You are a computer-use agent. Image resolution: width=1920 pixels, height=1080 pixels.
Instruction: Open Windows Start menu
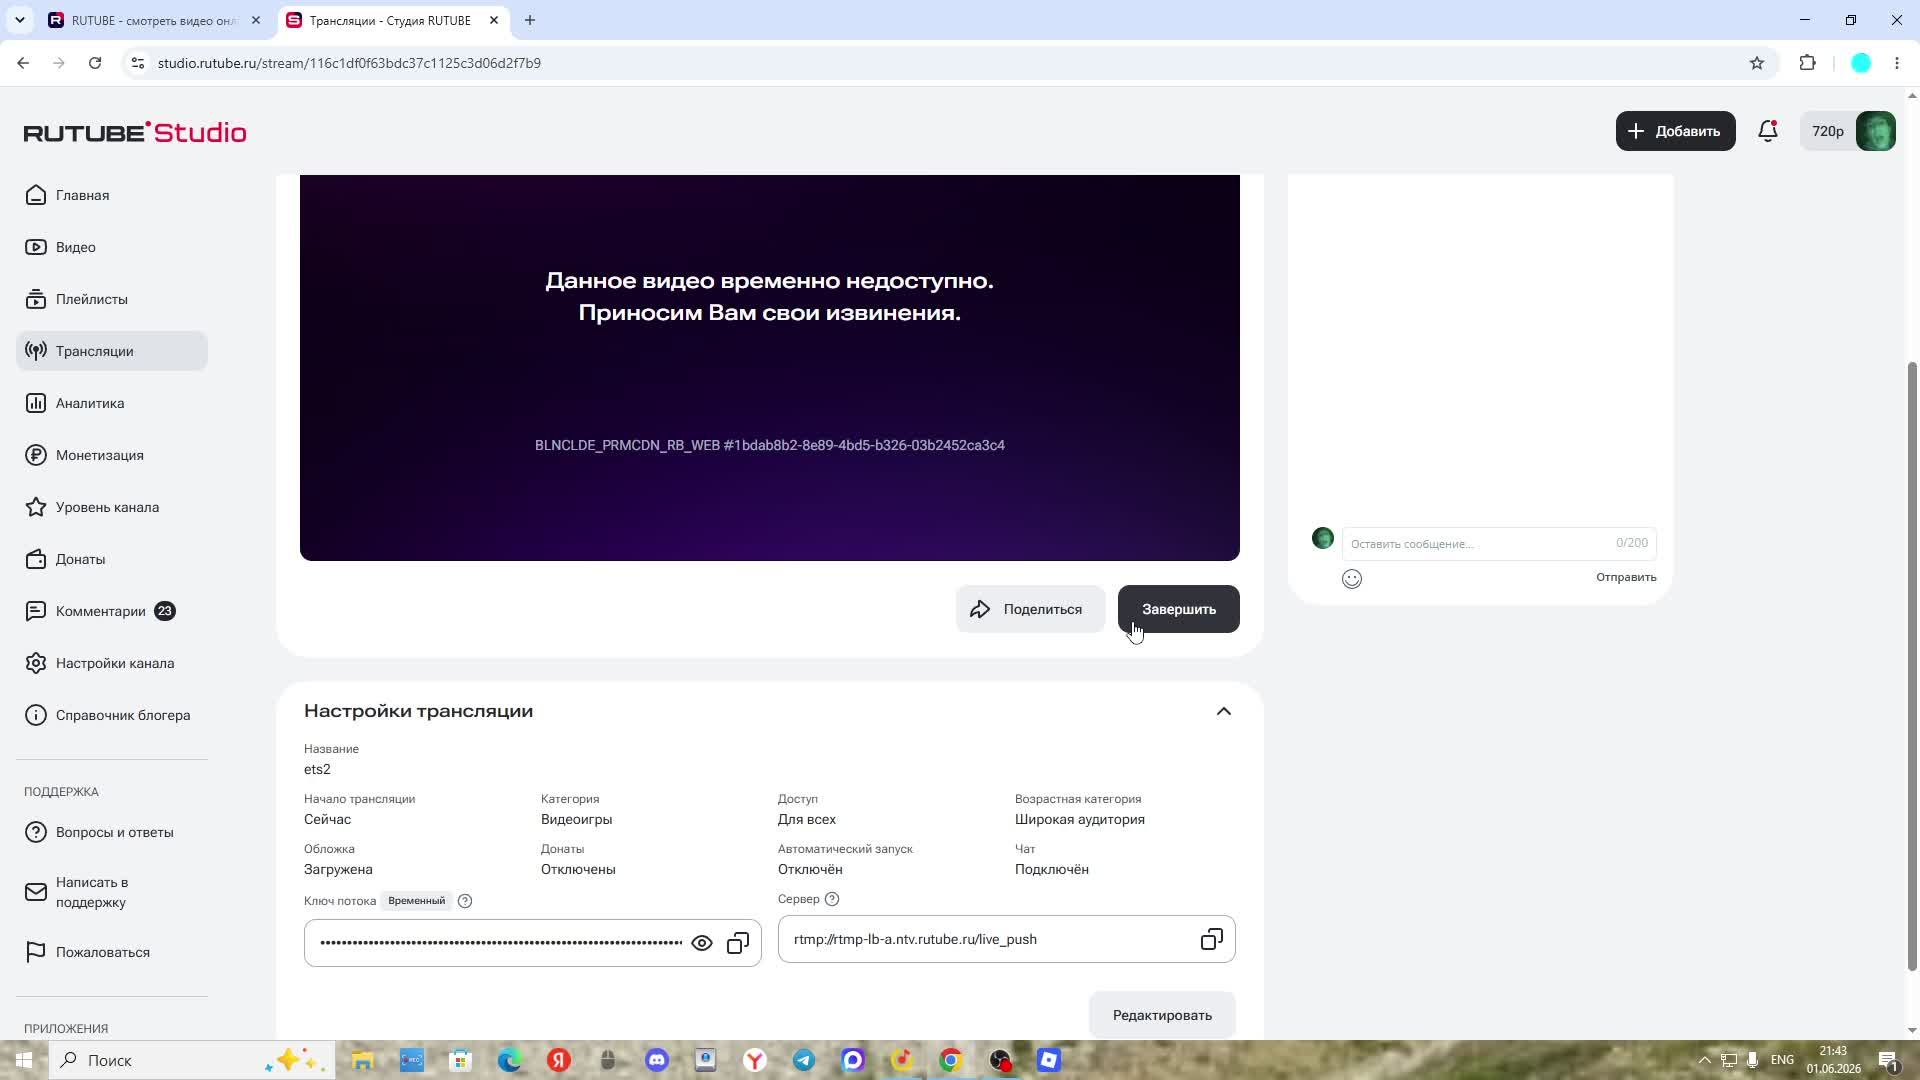(x=24, y=1060)
